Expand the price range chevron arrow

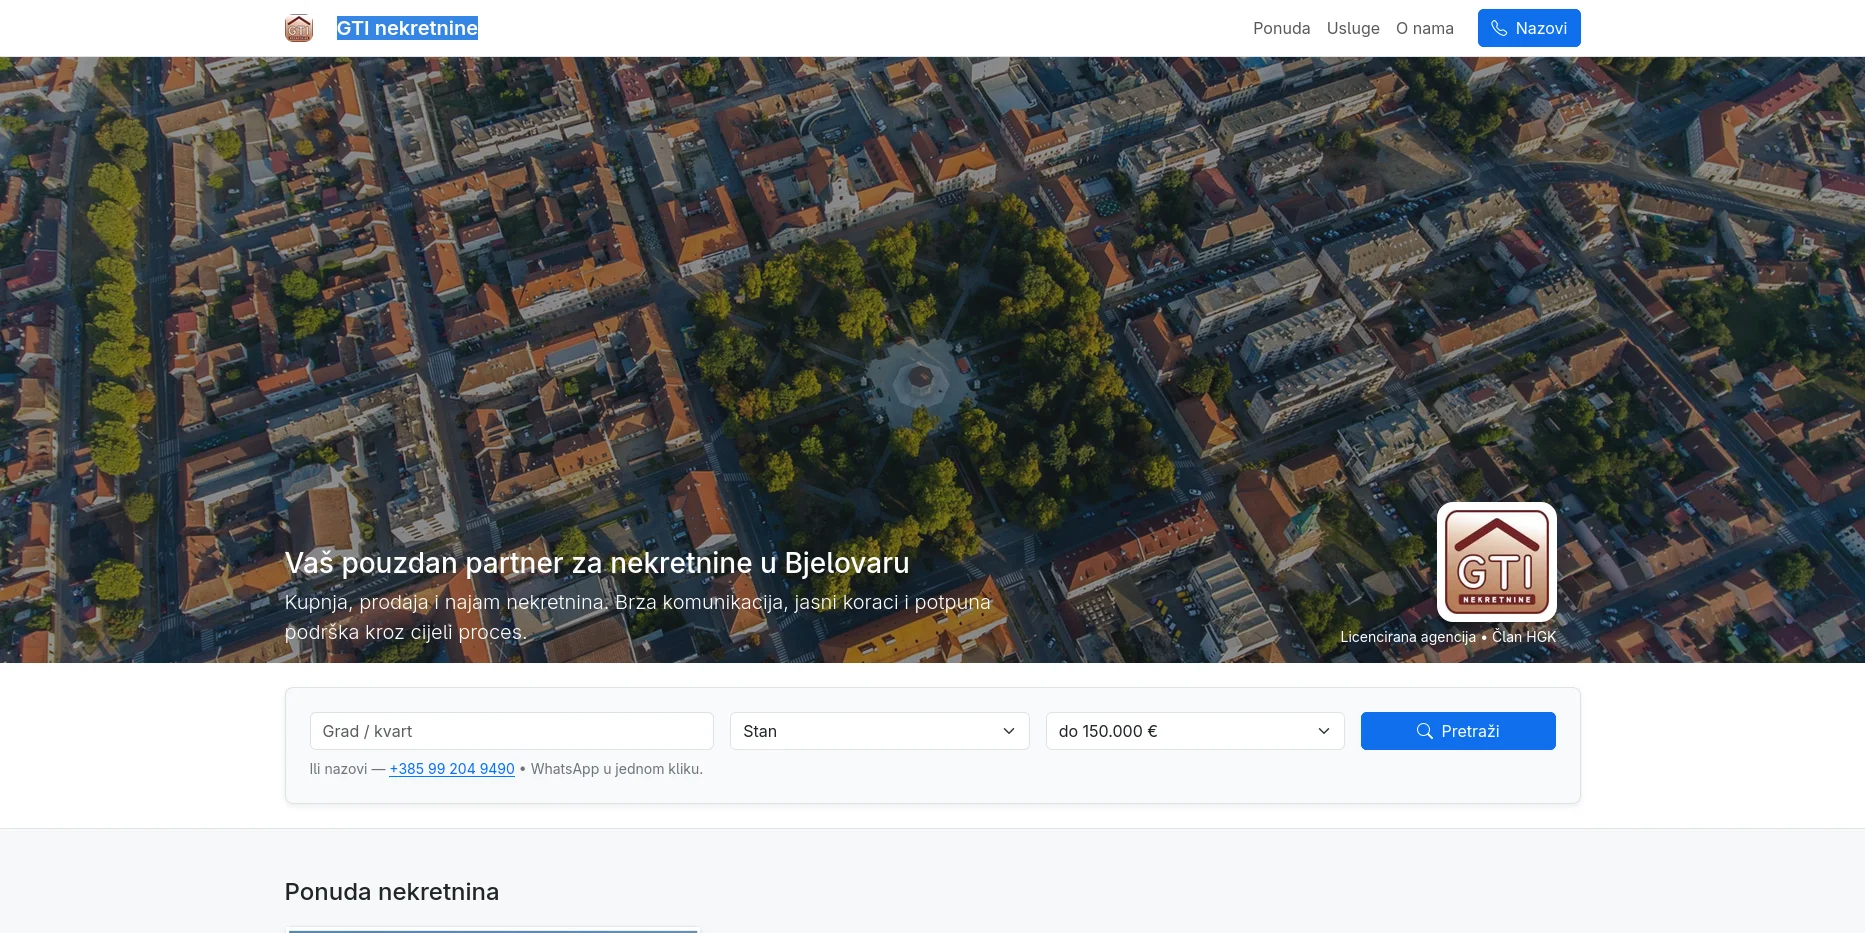click(x=1324, y=731)
